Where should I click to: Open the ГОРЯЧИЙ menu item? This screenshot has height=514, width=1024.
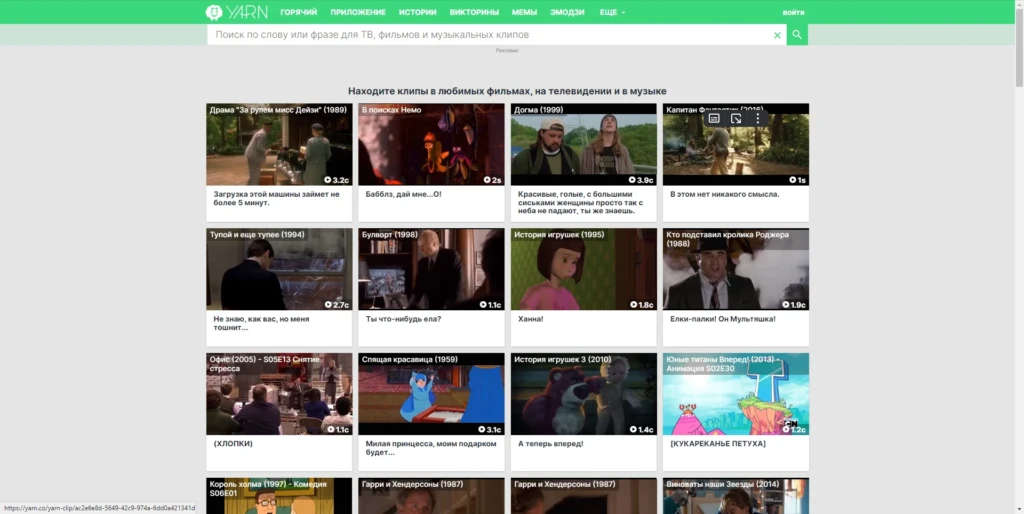tap(298, 12)
